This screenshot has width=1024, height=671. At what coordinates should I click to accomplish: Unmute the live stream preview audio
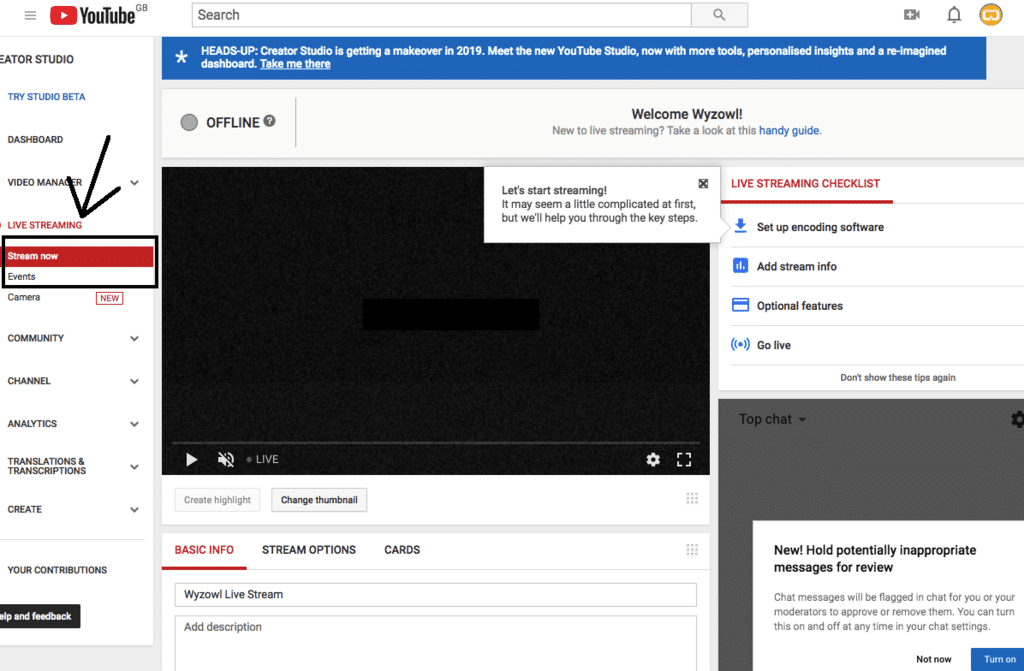[226, 459]
